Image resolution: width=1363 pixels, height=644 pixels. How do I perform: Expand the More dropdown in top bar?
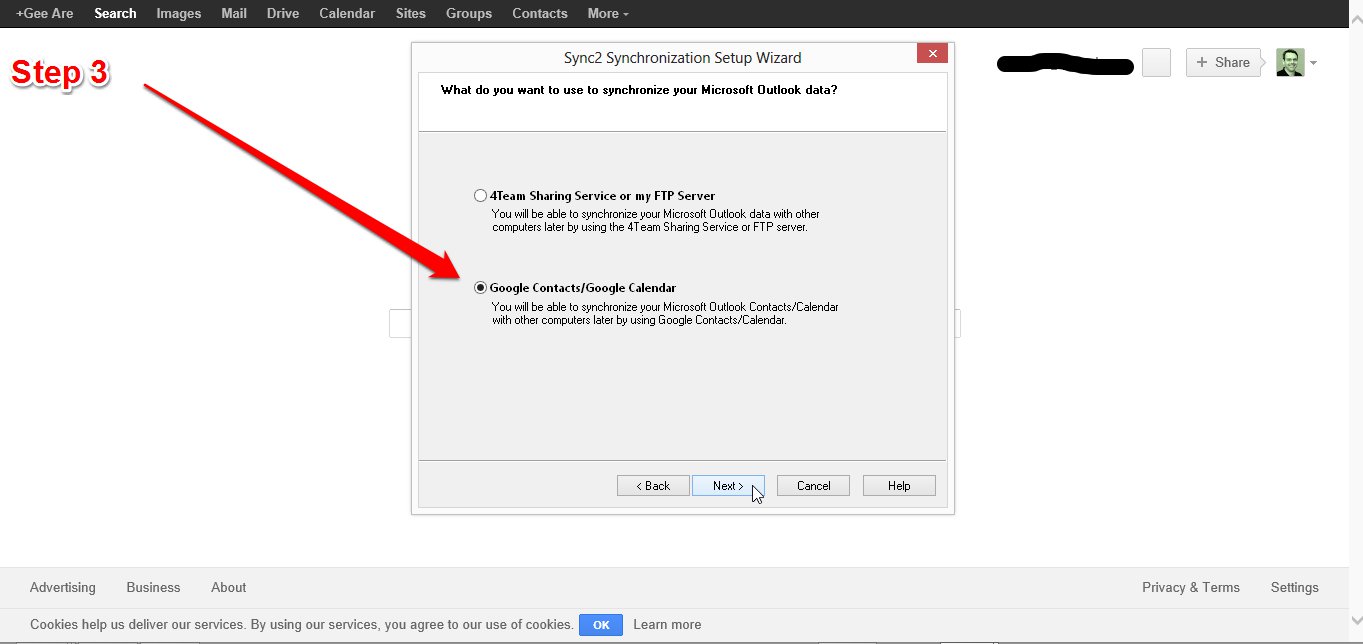click(x=608, y=13)
